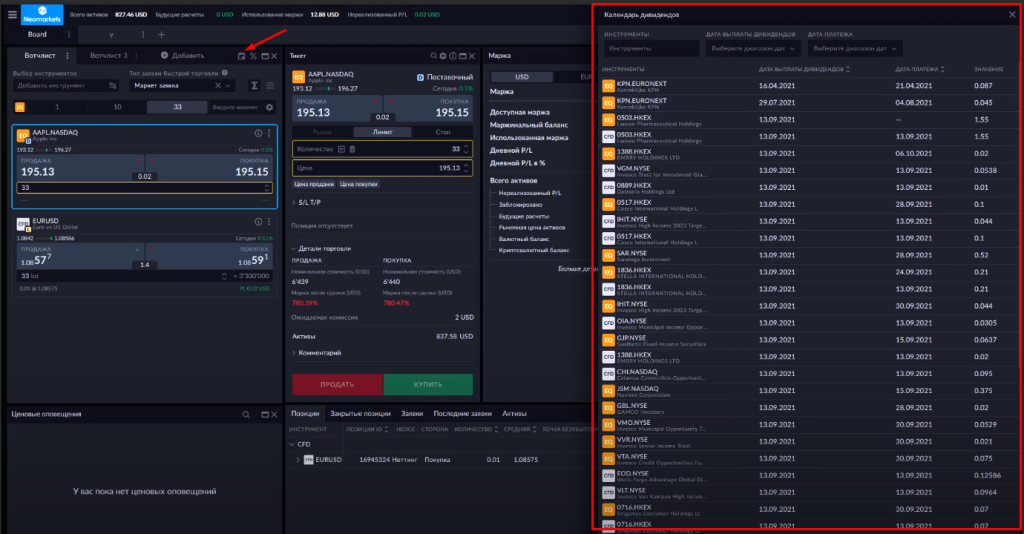Image resolution: width=1024 pixels, height=534 pixels.
Task: Expand the EURUSD position row
Action: (298, 460)
